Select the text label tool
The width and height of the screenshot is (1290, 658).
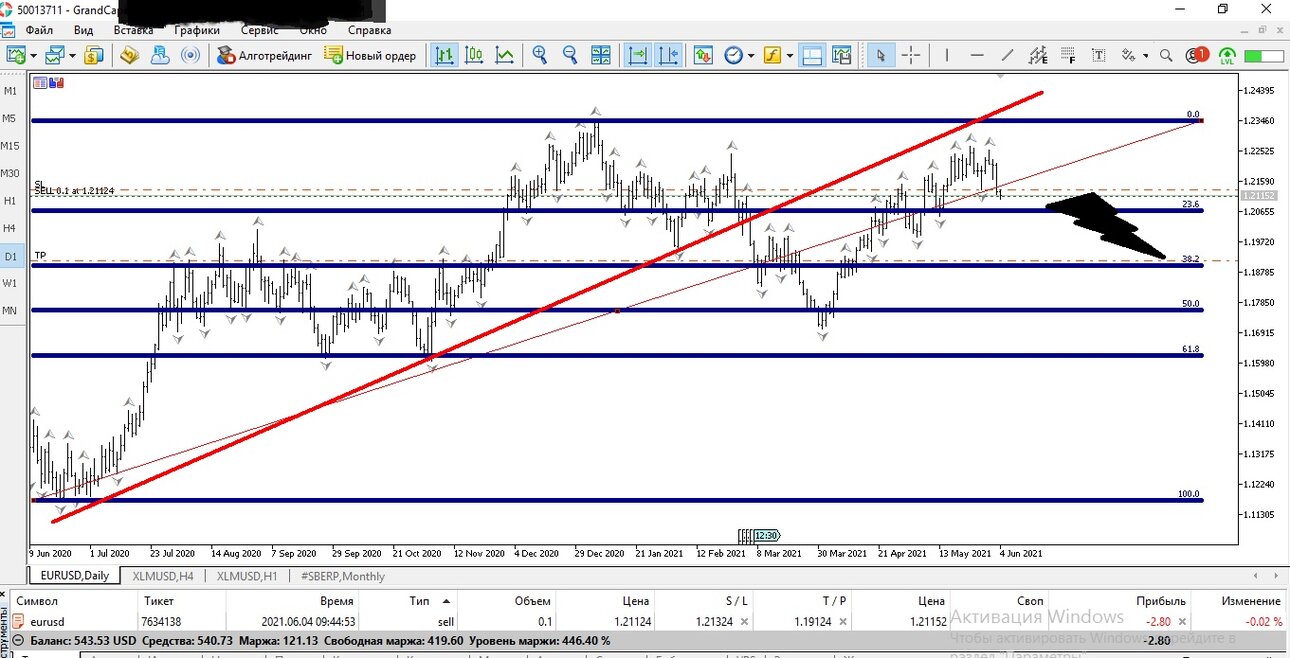click(x=1098, y=55)
